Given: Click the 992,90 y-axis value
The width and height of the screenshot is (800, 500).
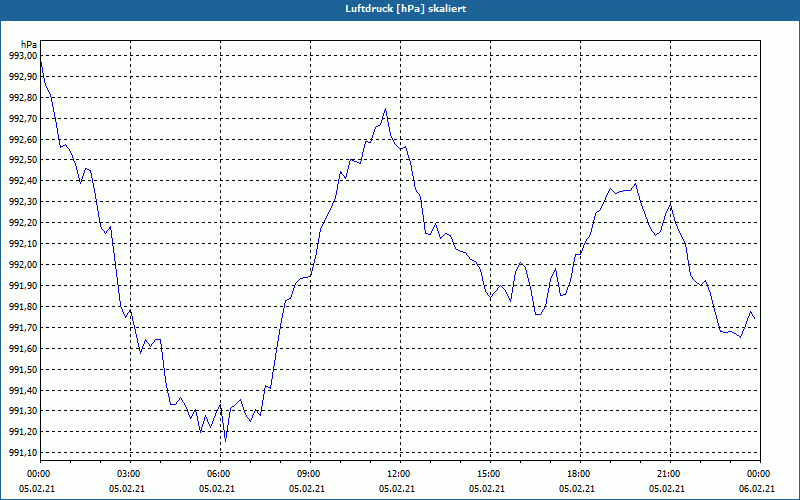Looking at the screenshot, I should [x=23, y=77].
